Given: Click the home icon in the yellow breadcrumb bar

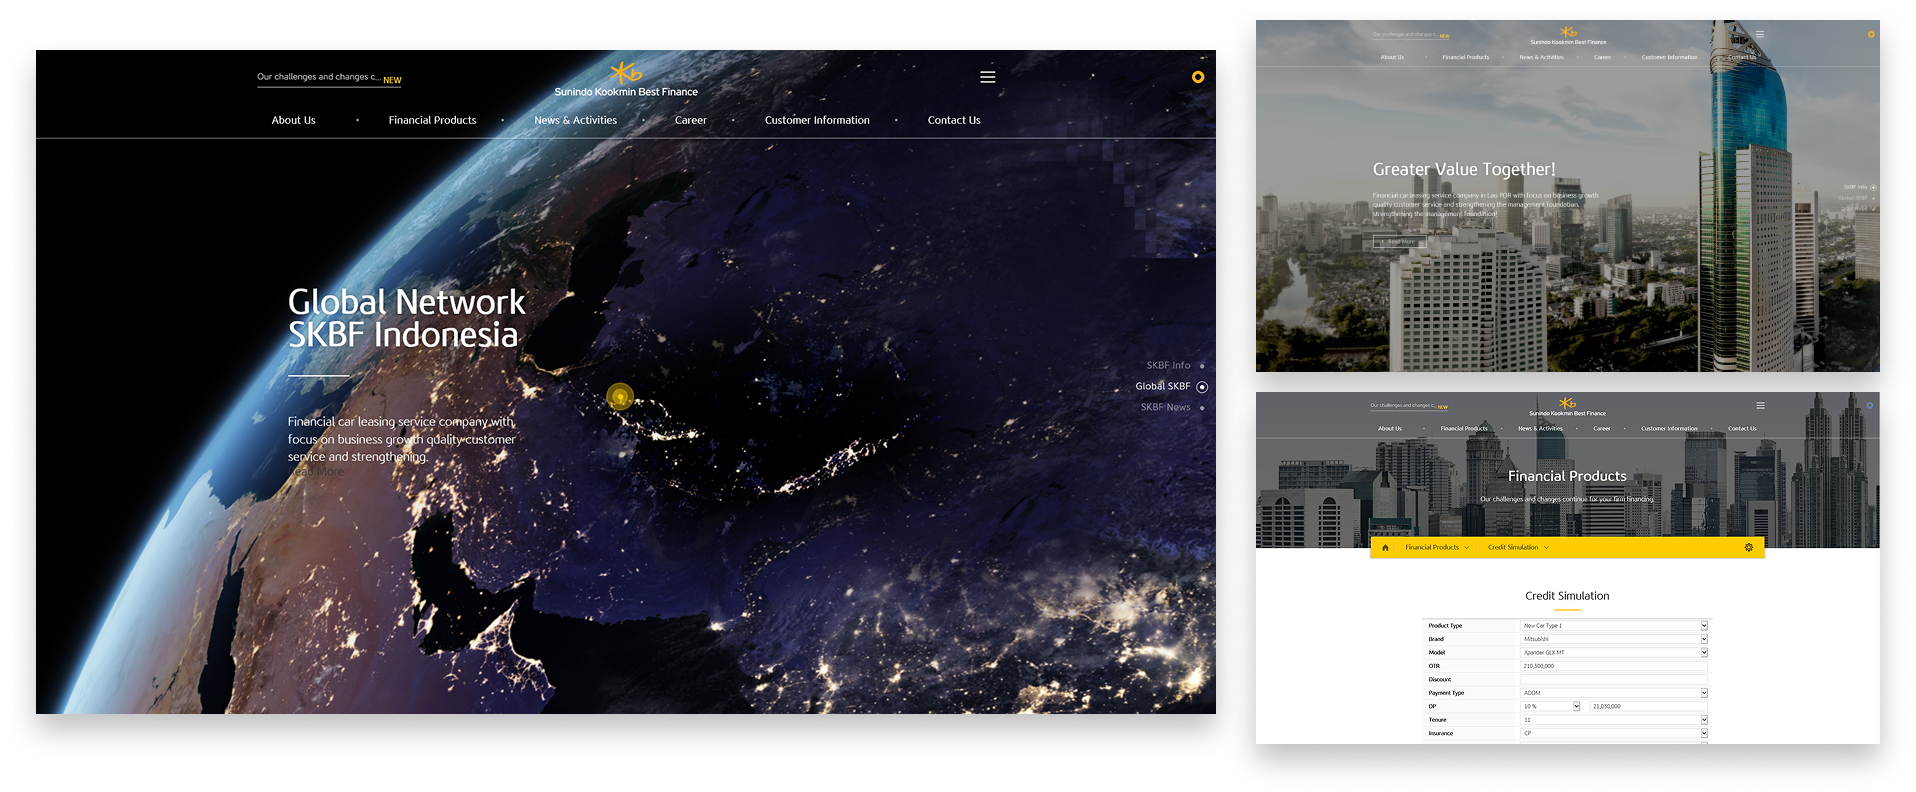Looking at the screenshot, I should pyautogui.click(x=1385, y=547).
